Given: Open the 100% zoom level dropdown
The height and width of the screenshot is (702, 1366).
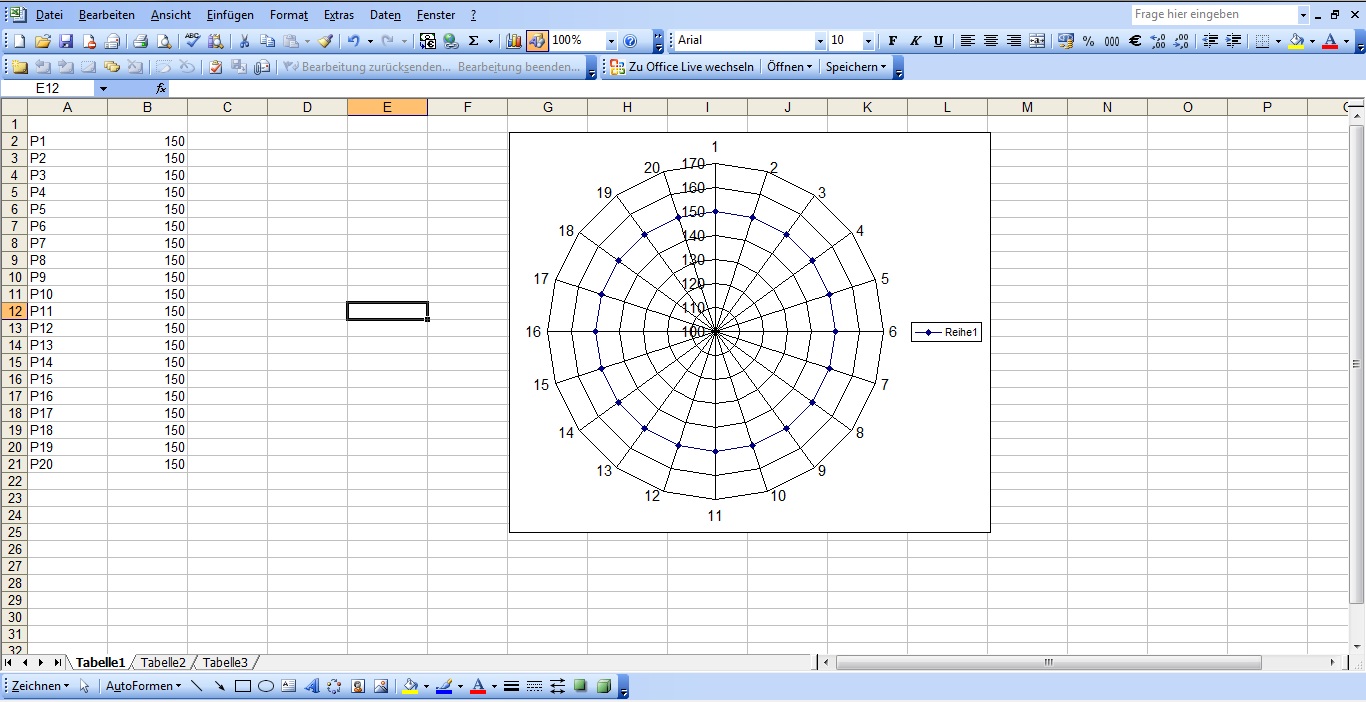Looking at the screenshot, I should click(610, 41).
